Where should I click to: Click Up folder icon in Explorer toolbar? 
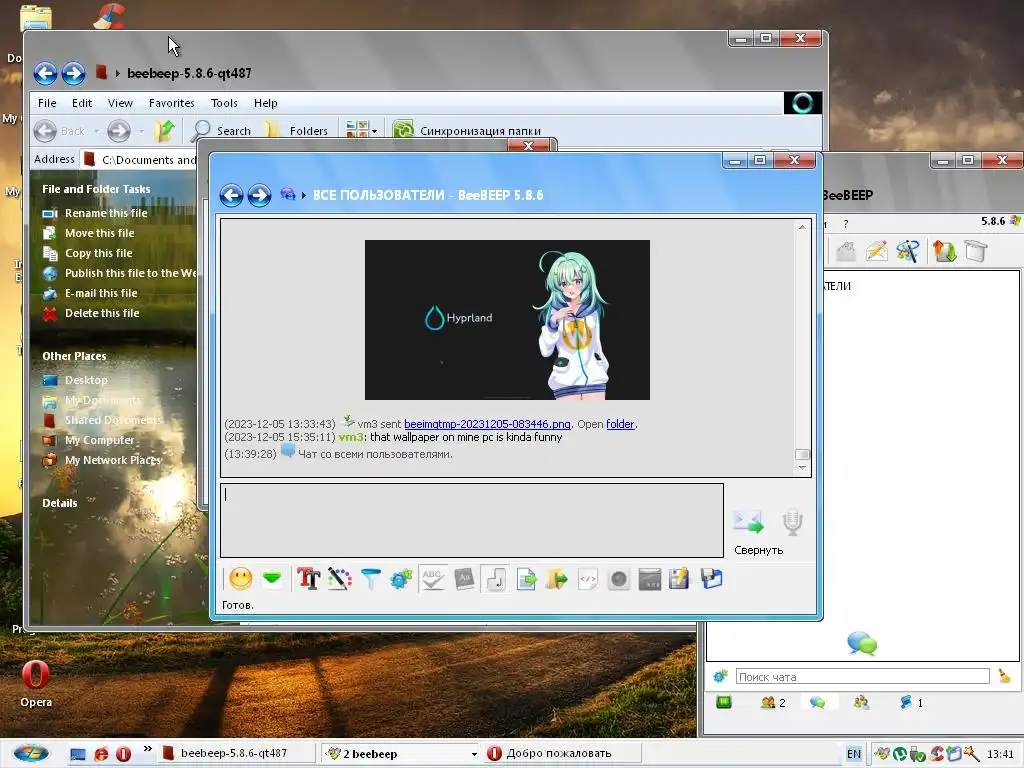click(x=165, y=131)
